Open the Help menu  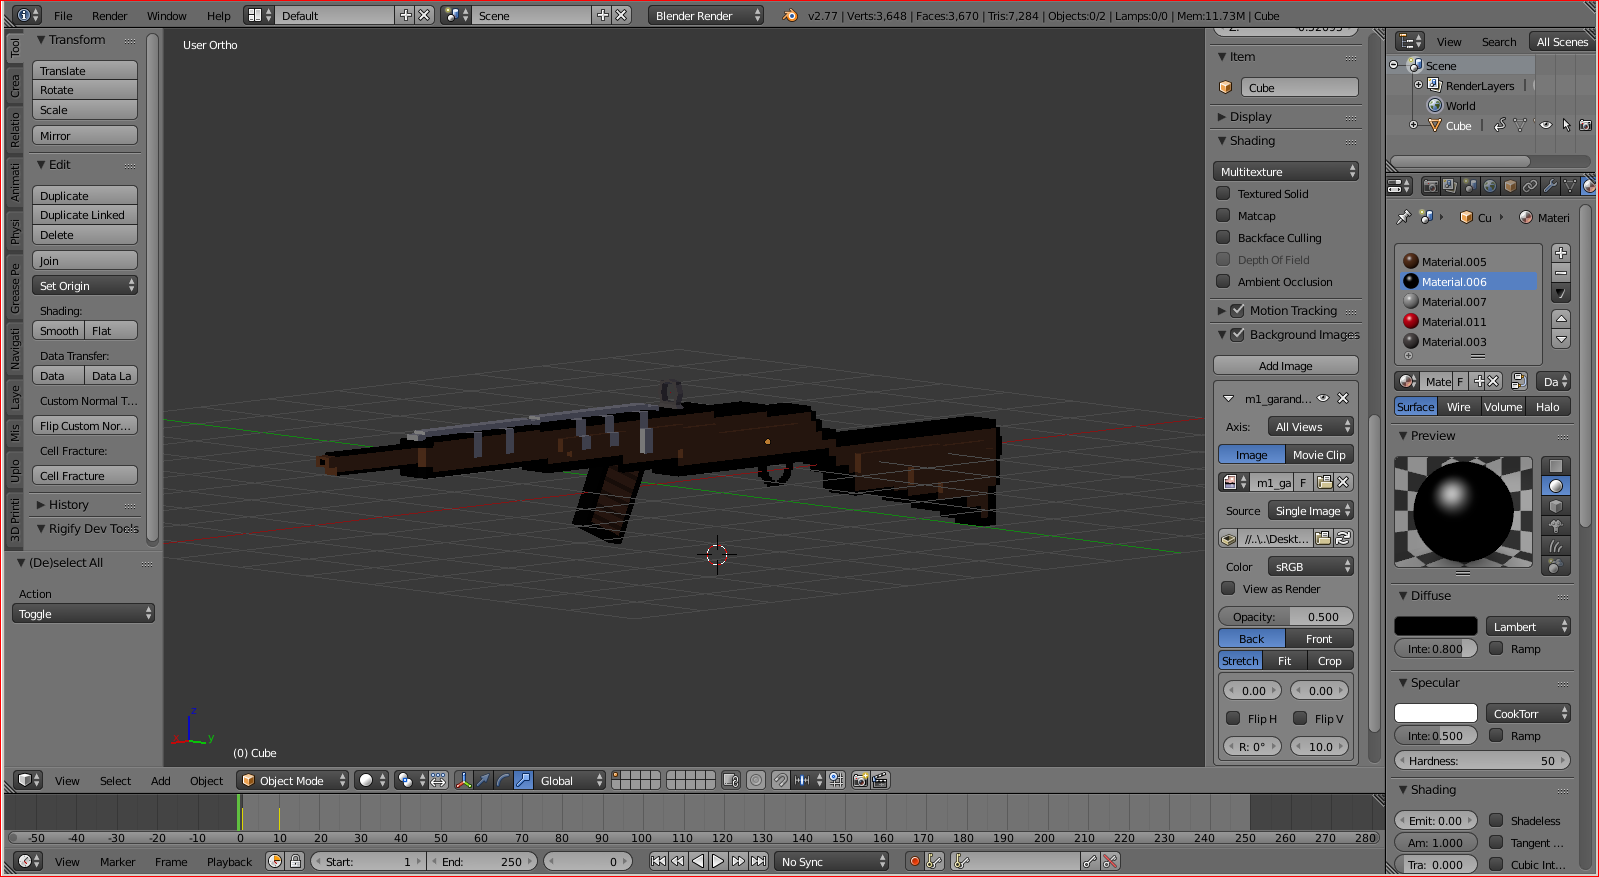click(219, 15)
